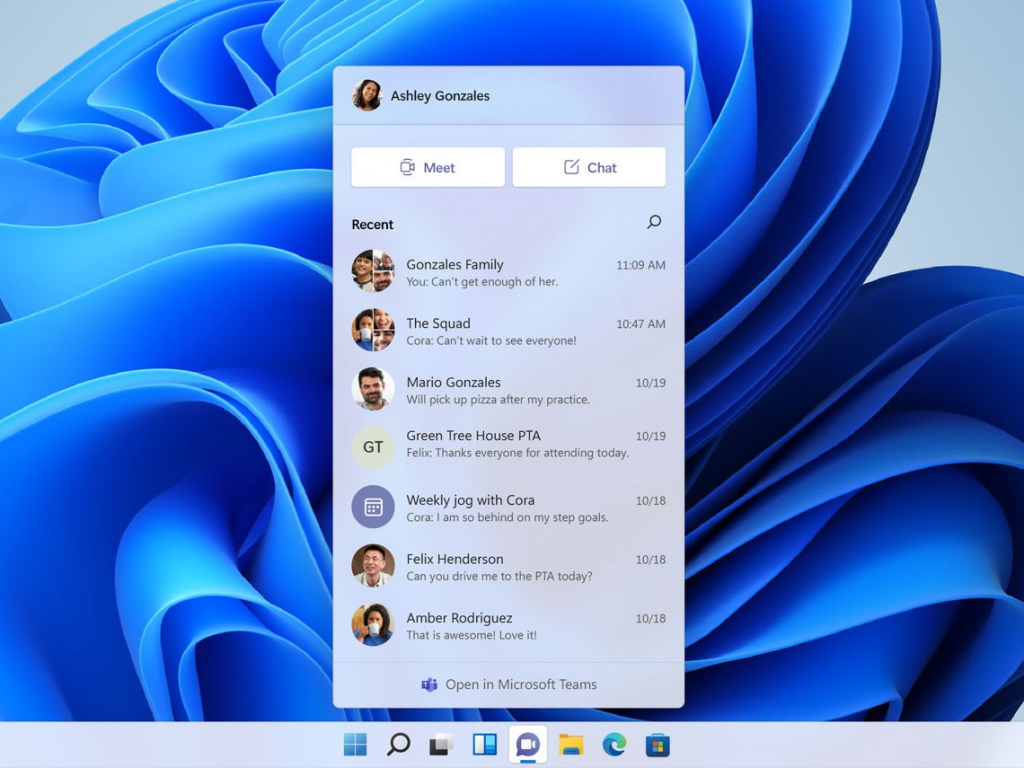Open the Widgets panel icon
The width and height of the screenshot is (1024, 768).
pyautogui.click(x=484, y=744)
